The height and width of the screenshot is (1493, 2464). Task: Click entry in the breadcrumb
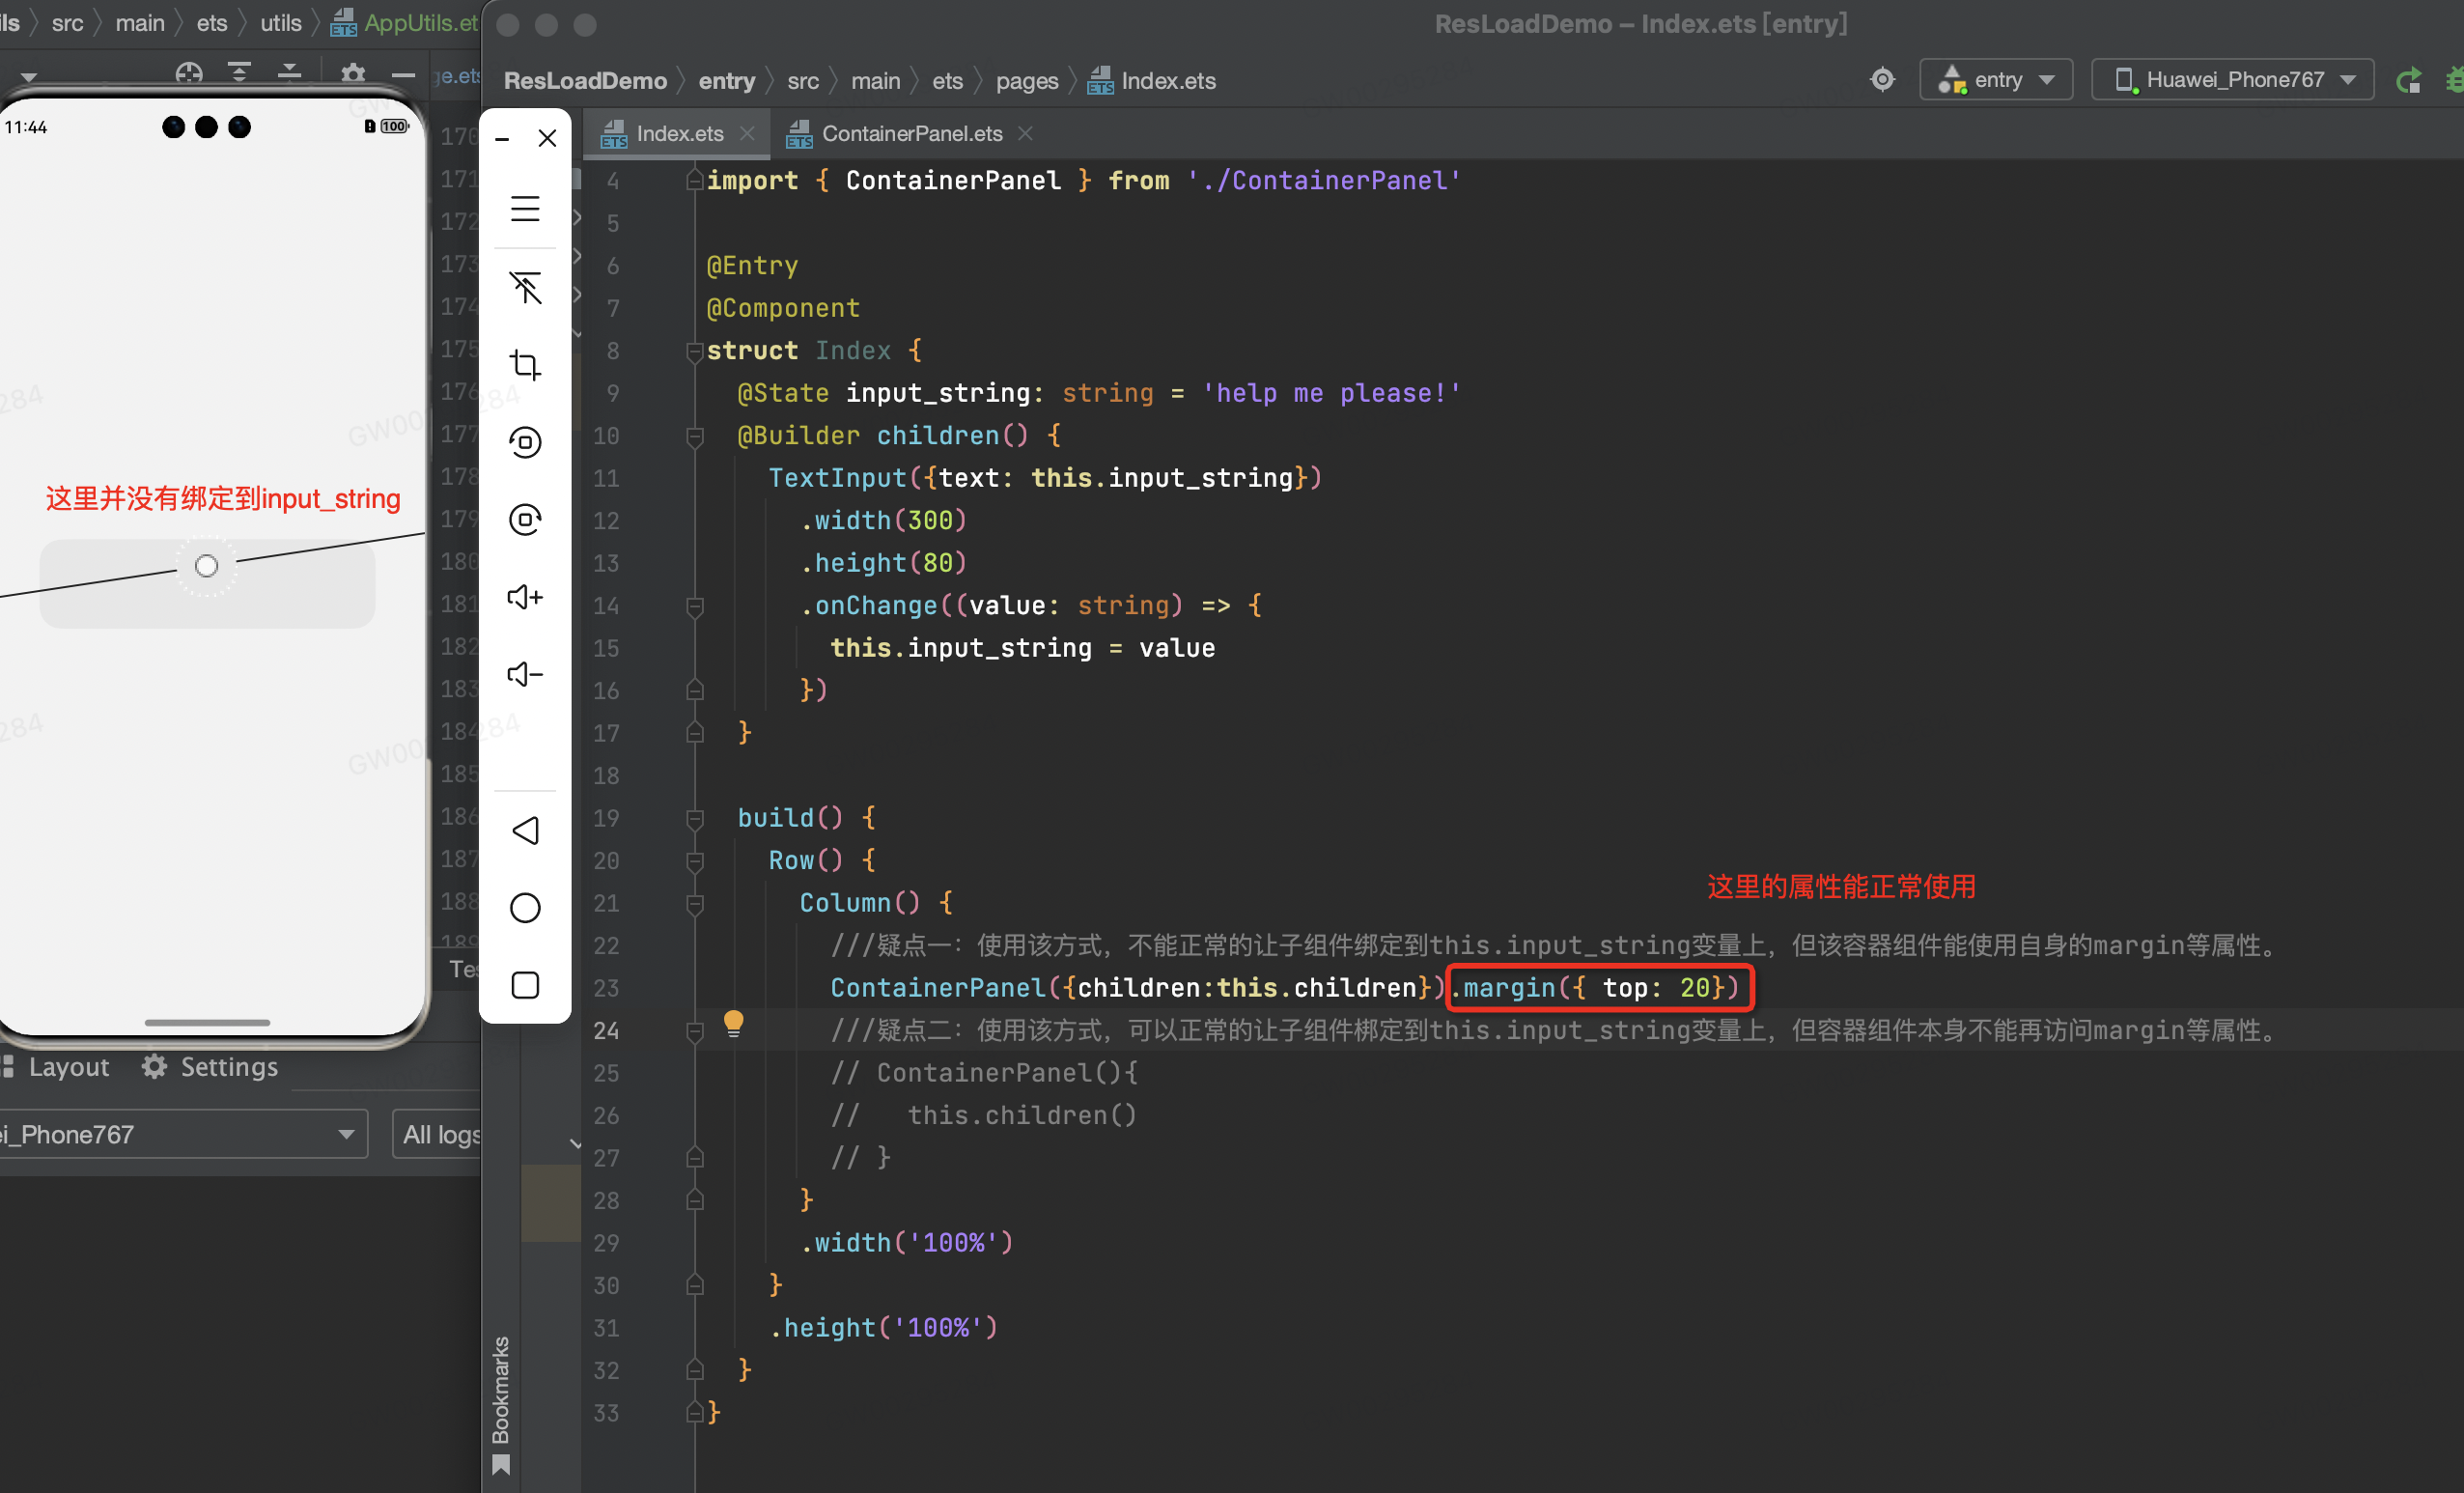tap(727, 80)
